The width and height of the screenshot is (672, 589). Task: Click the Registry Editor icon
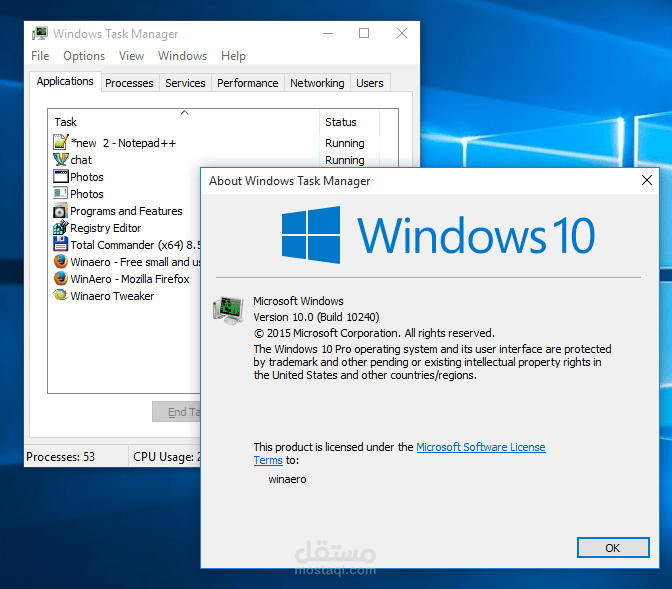pos(60,228)
